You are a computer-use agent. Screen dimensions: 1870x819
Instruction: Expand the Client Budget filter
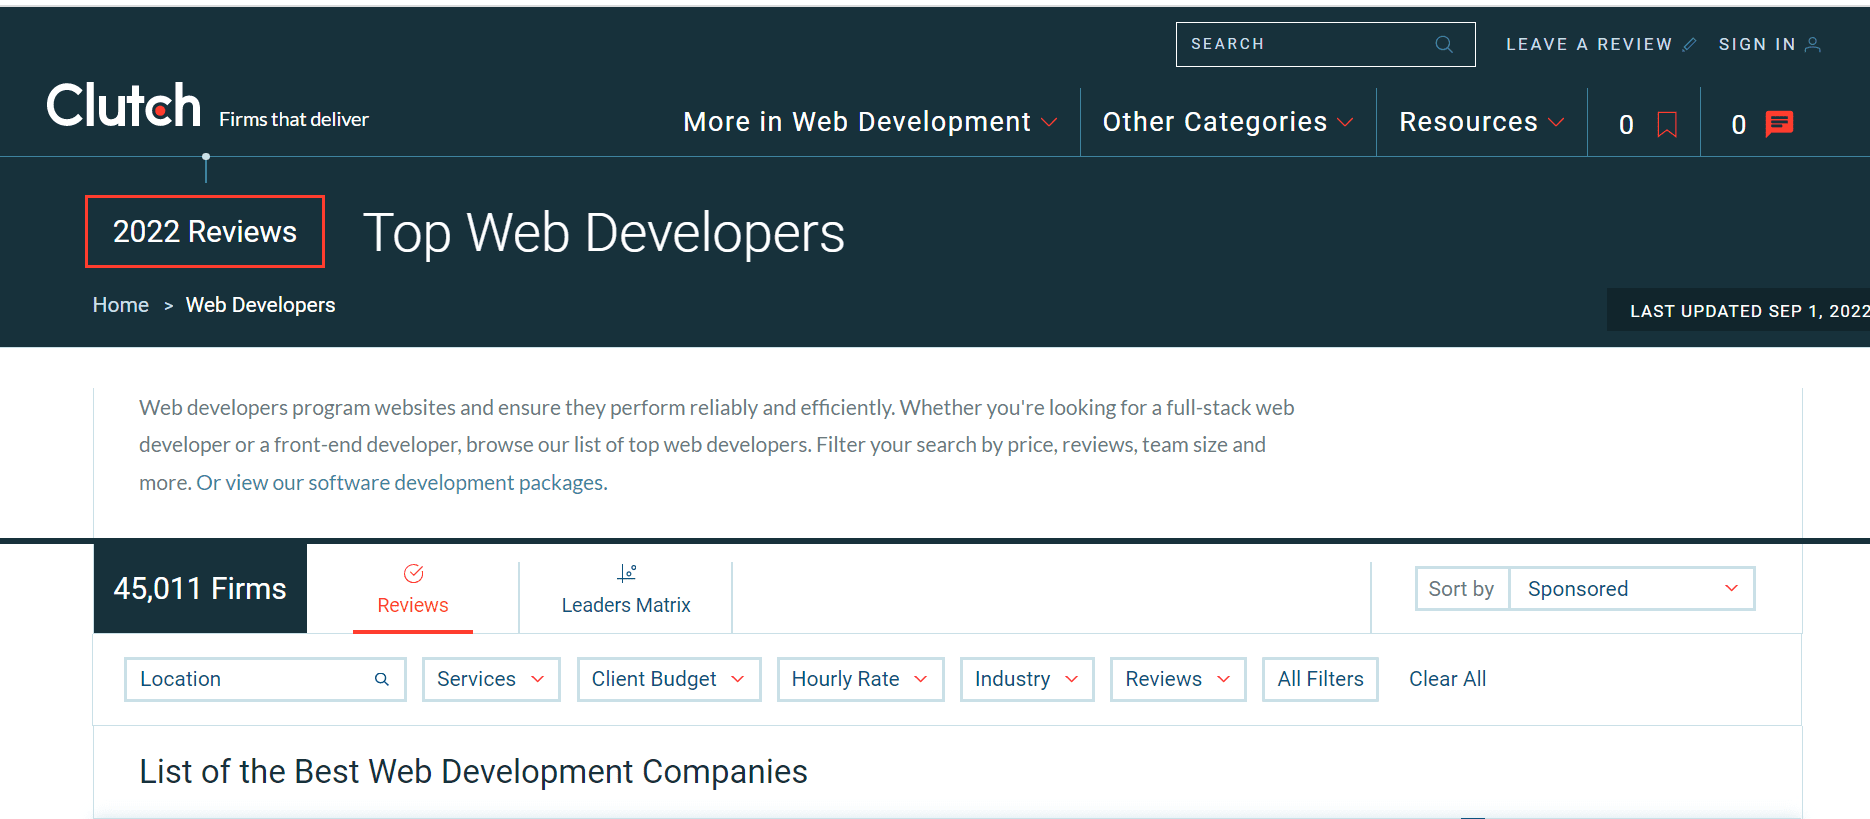pos(668,679)
